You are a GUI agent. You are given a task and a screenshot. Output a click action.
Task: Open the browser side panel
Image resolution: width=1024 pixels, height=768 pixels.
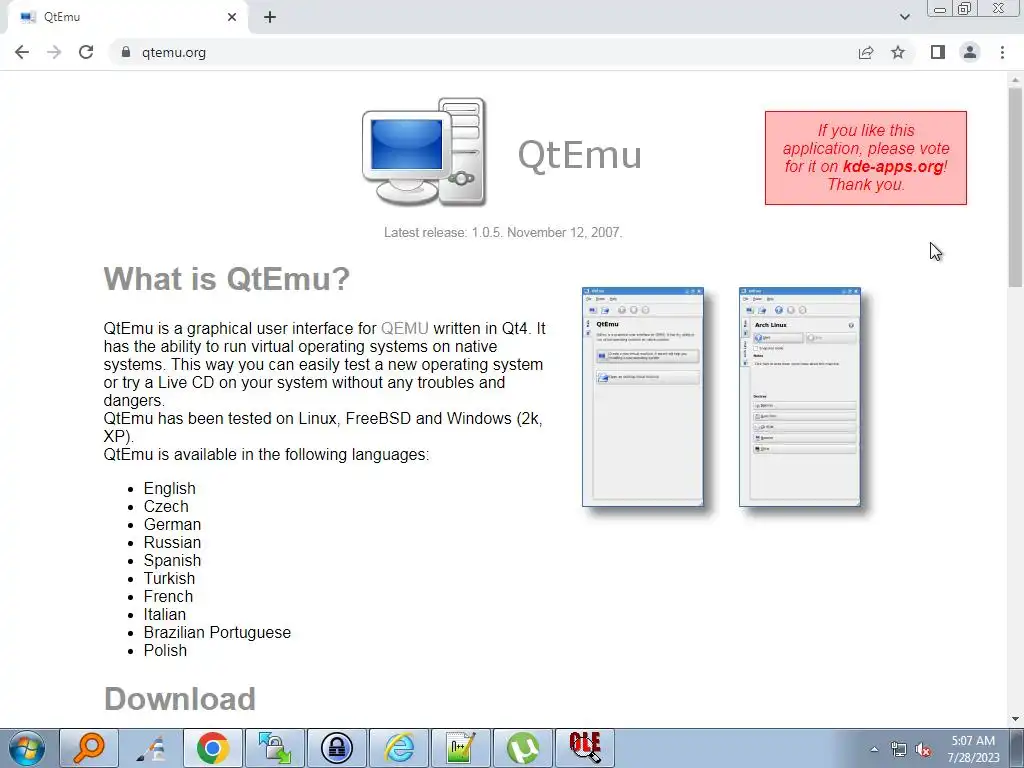point(938,52)
